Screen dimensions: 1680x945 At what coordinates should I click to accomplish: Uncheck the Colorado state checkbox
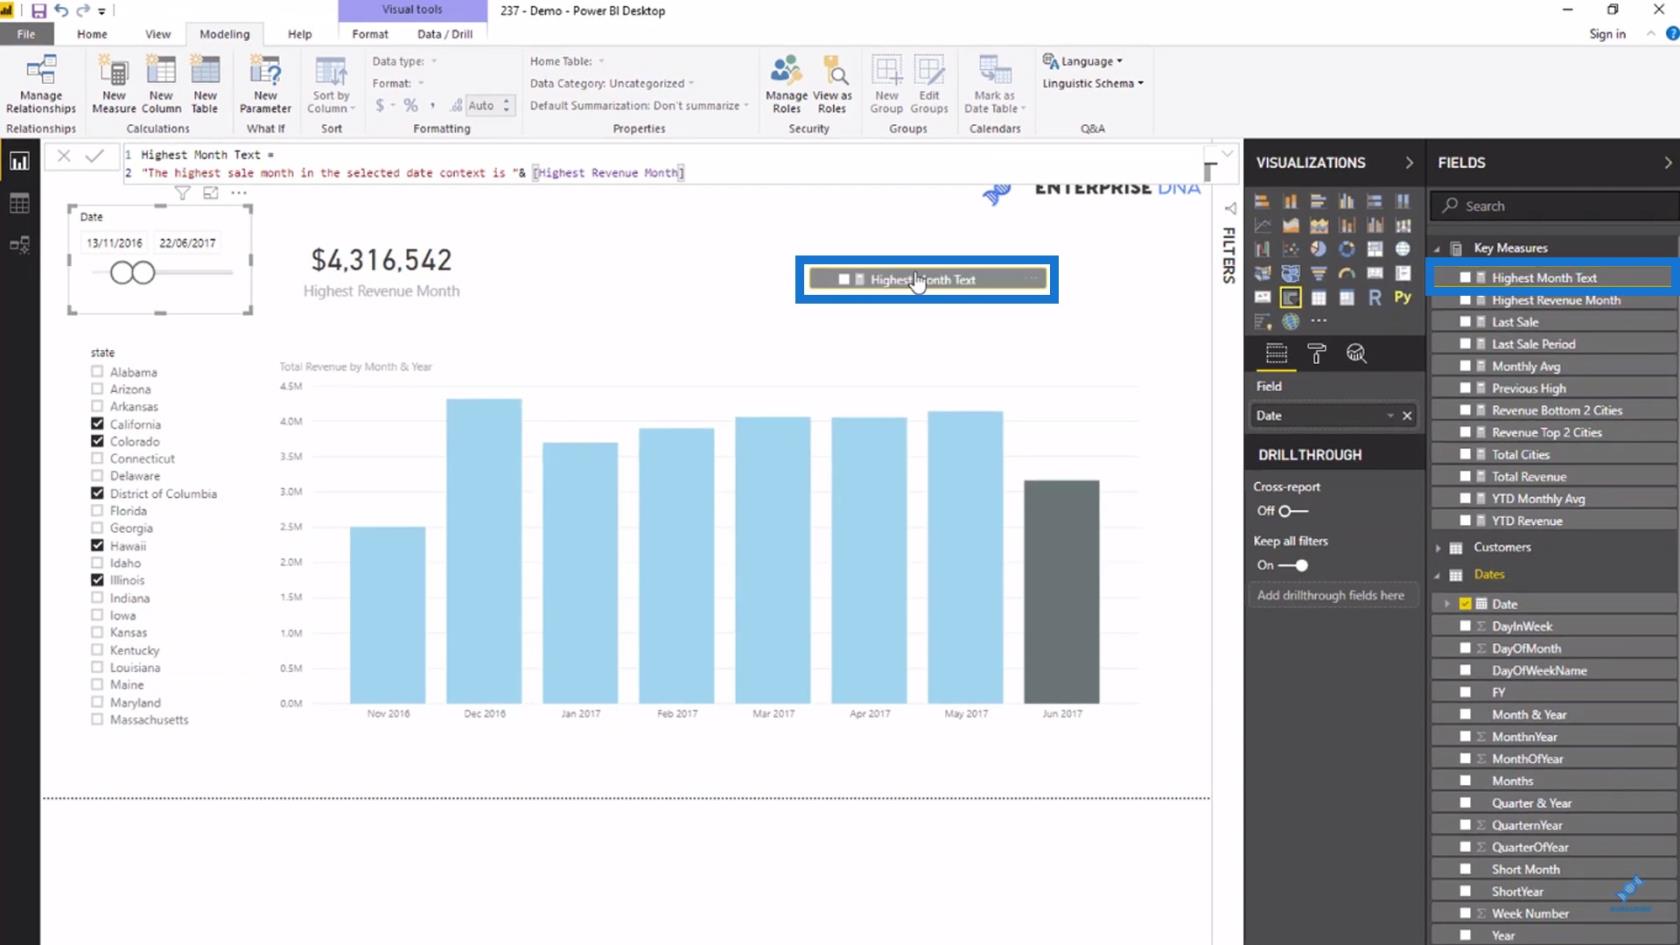(x=97, y=441)
